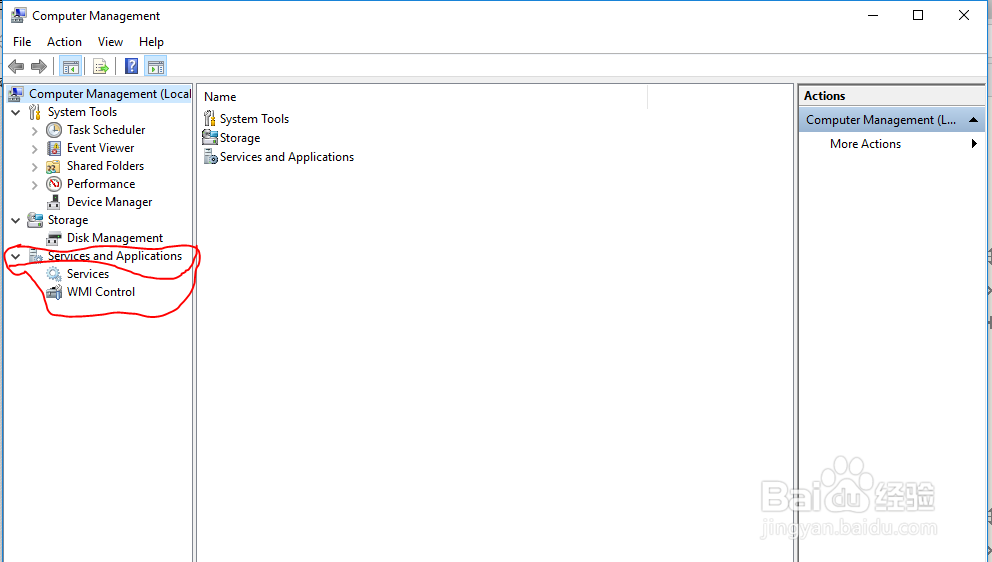This screenshot has width=992, height=562.
Task: Toggle Show/Hide Console Tree toolbar icon
Action: tap(71, 66)
